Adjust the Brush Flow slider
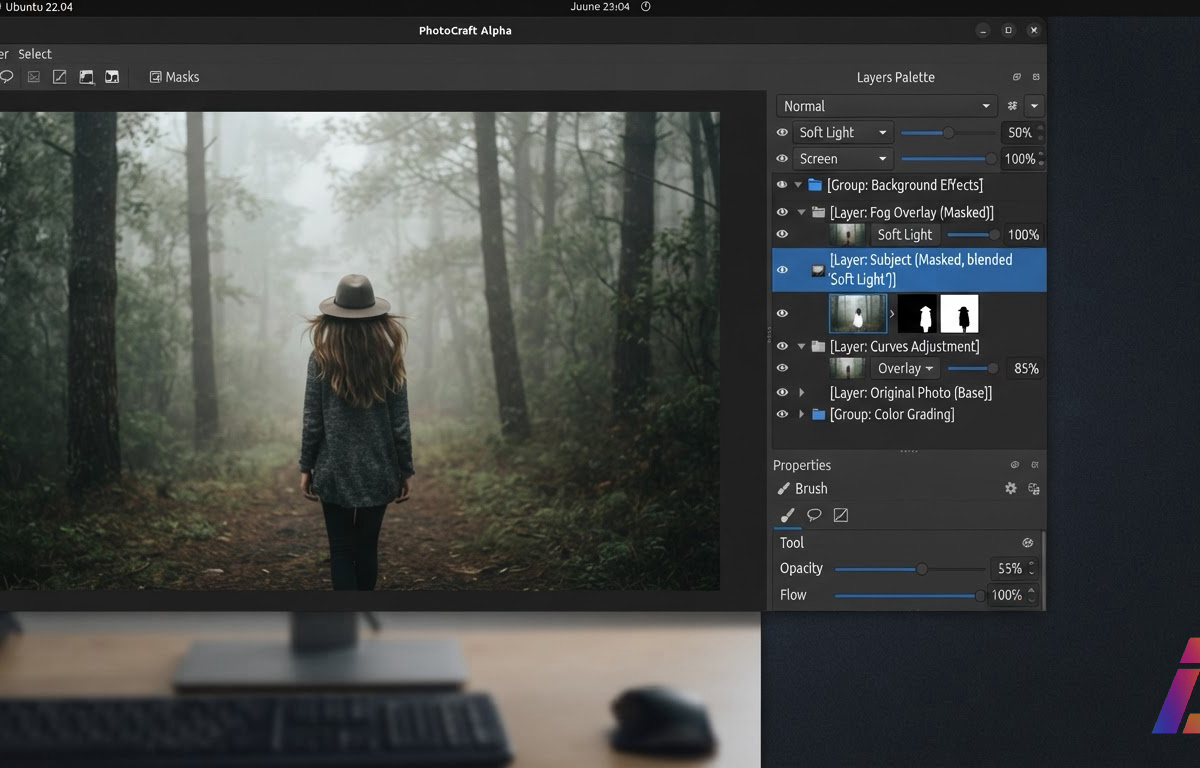 pyautogui.click(x=910, y=595)
